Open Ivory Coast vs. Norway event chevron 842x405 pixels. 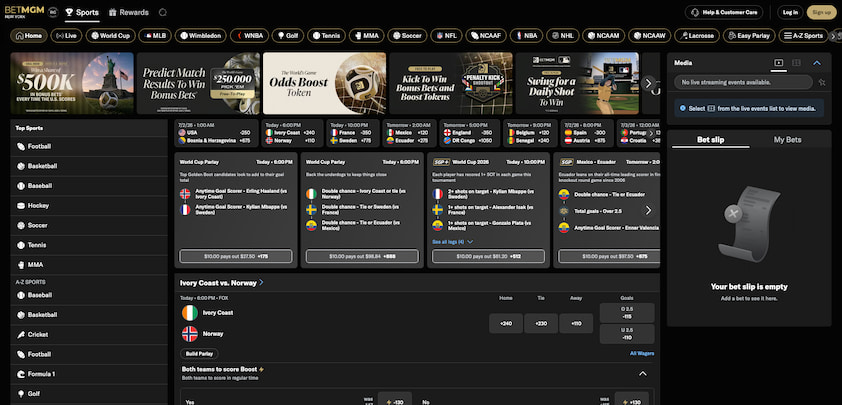(262, 283)
